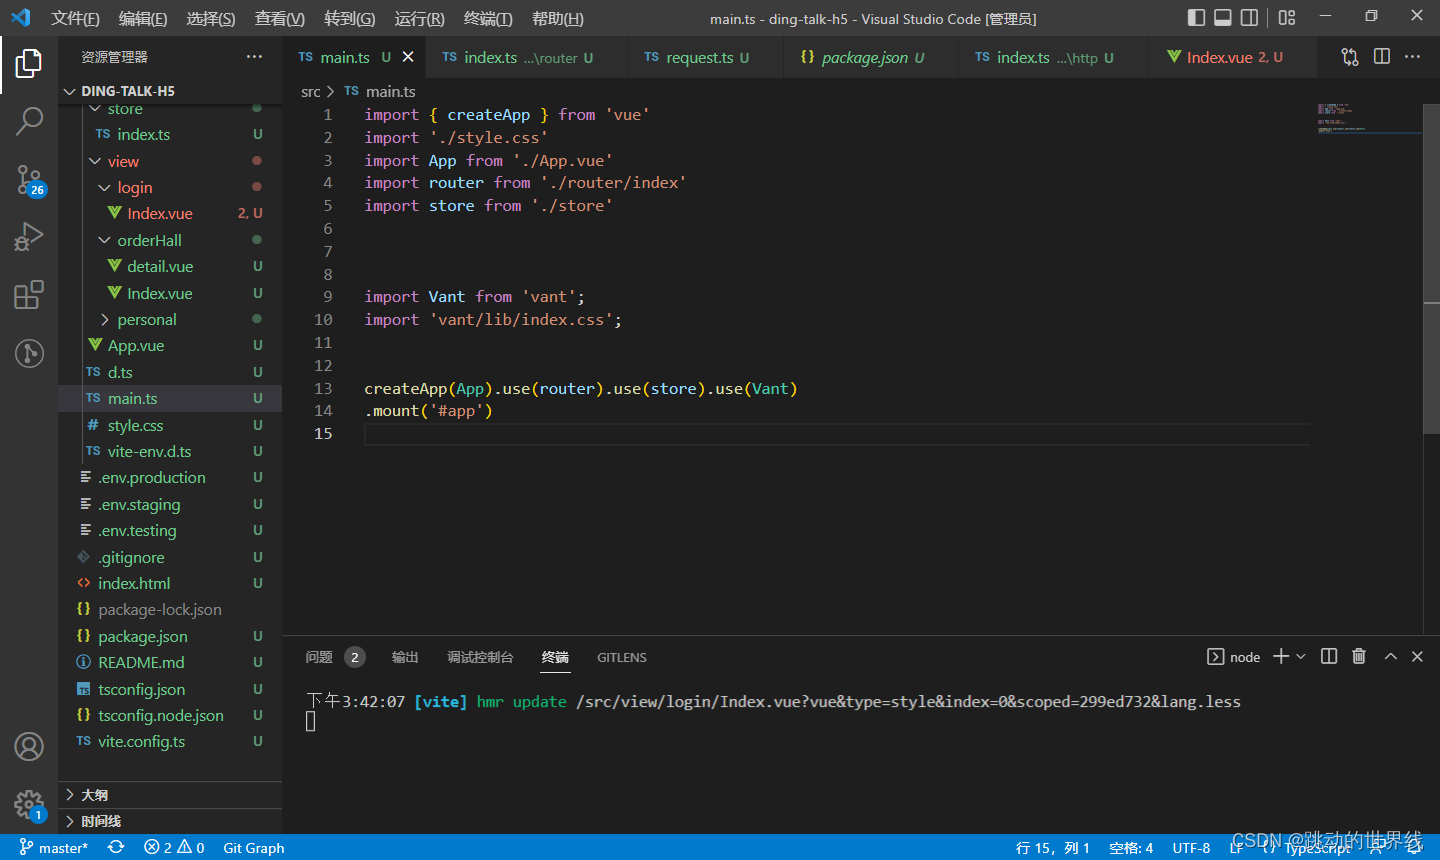This screenshot has height=860, width=1440.
Task: Open Run and Debug view
Action: [29, 237]
